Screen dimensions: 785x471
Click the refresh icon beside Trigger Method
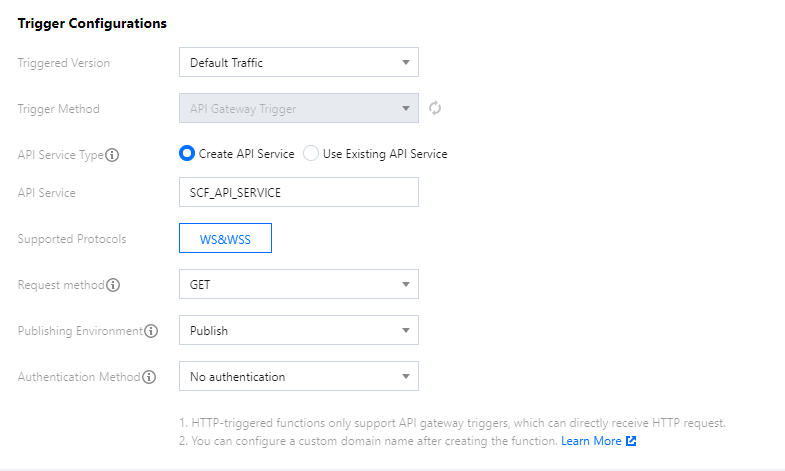click(x=435, y=108)
